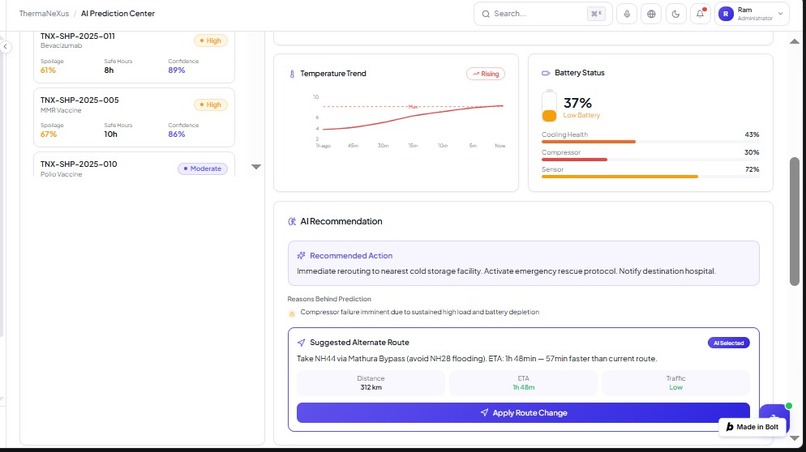Click the main vertical scrollbar thumb
The width and height of the screenshot is (806, 452).
pos(794,221)
